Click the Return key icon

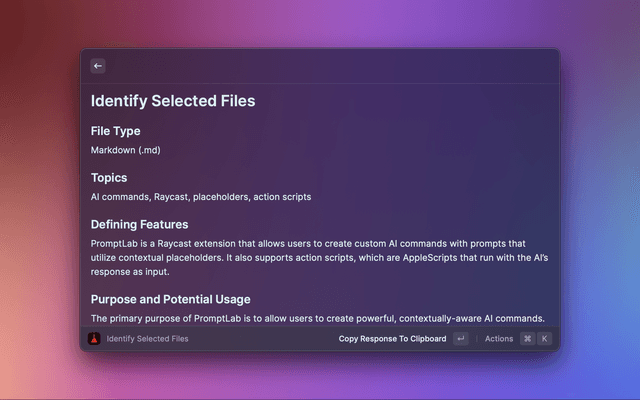point(461,338)
